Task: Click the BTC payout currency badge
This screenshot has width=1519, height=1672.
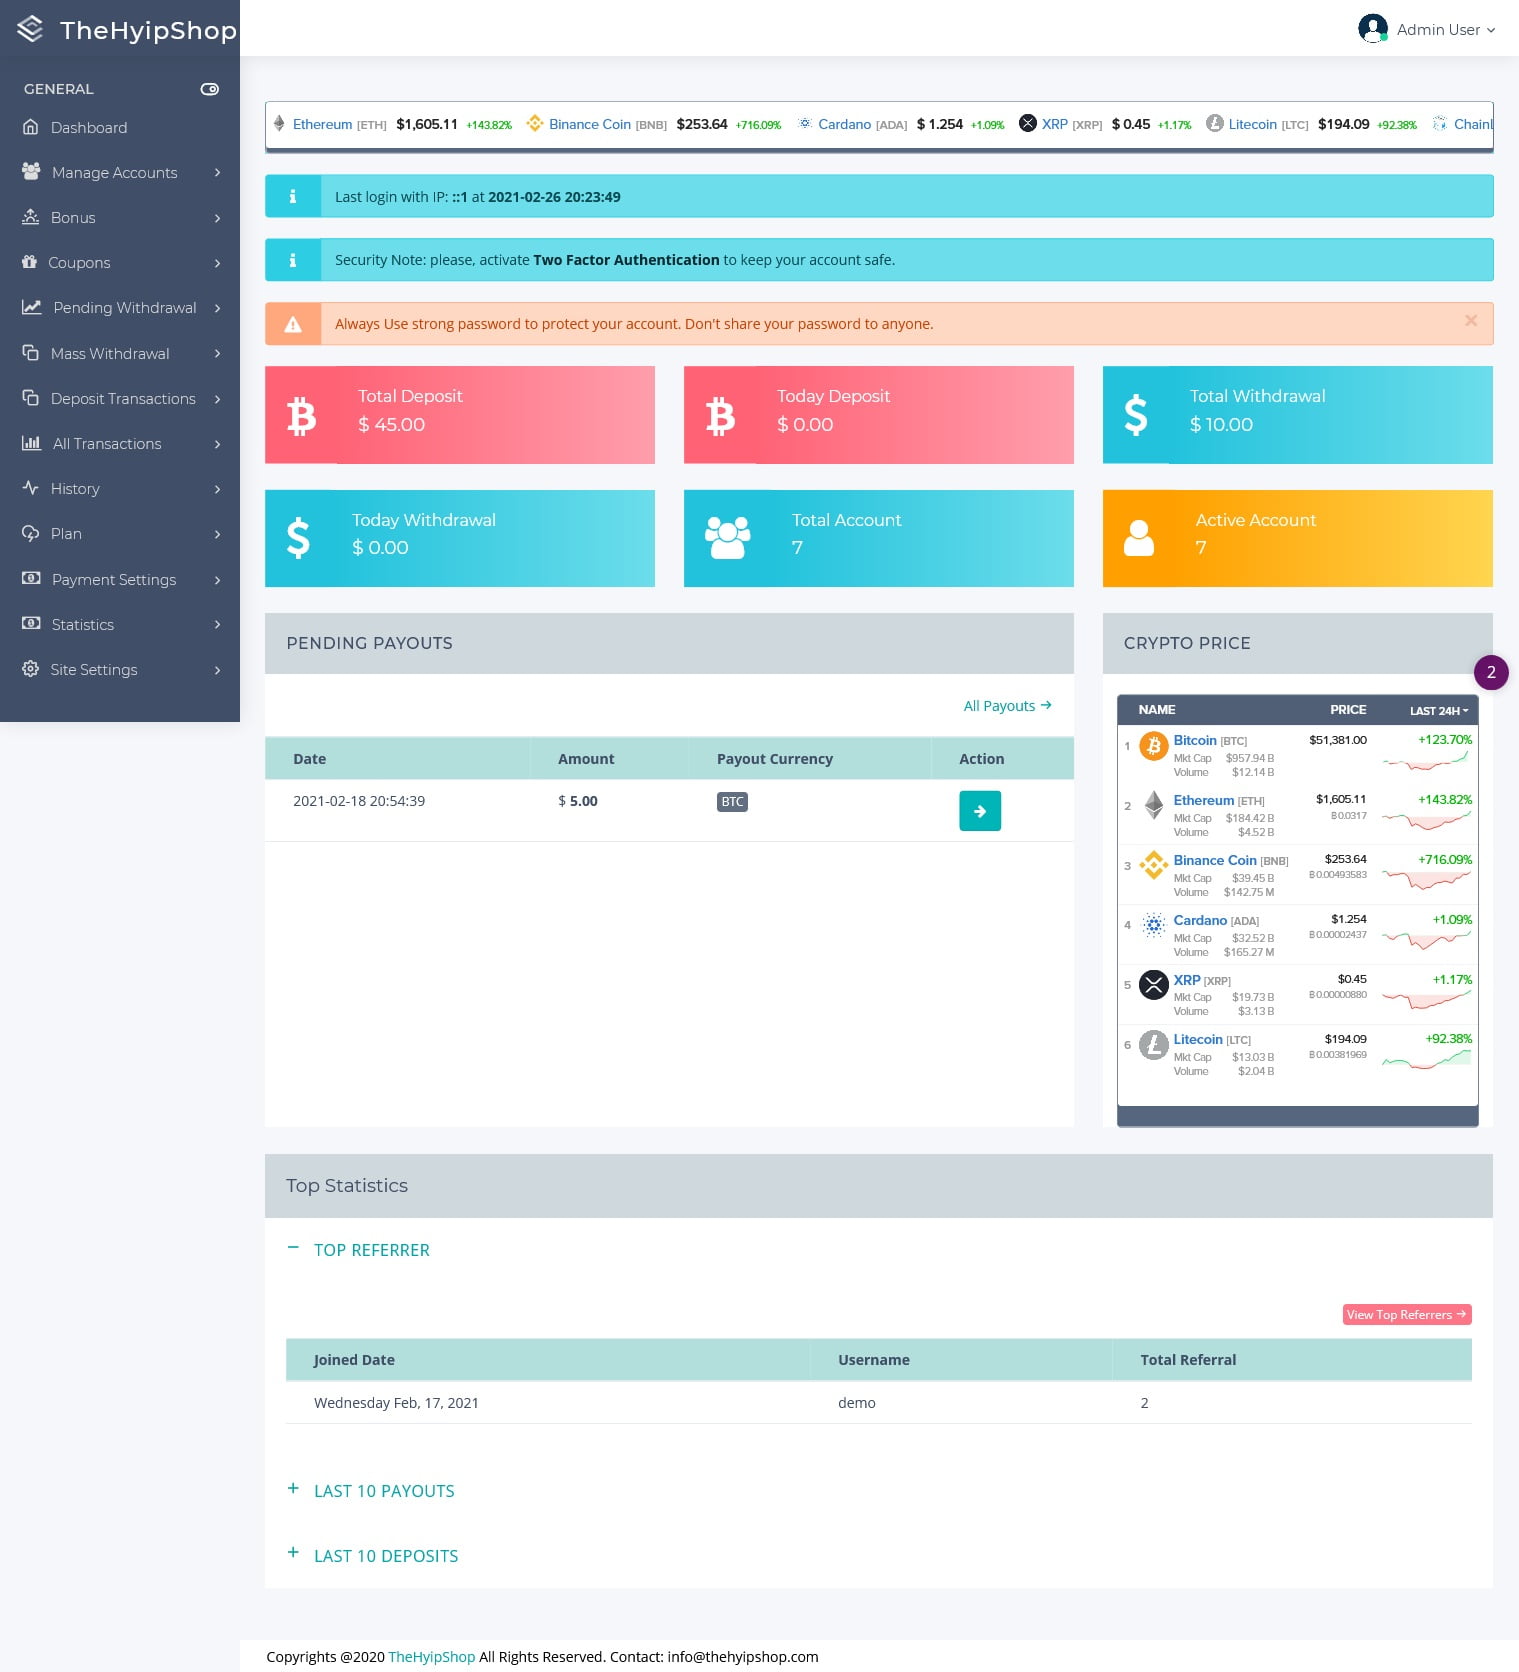Action: [x=732, y=802]
